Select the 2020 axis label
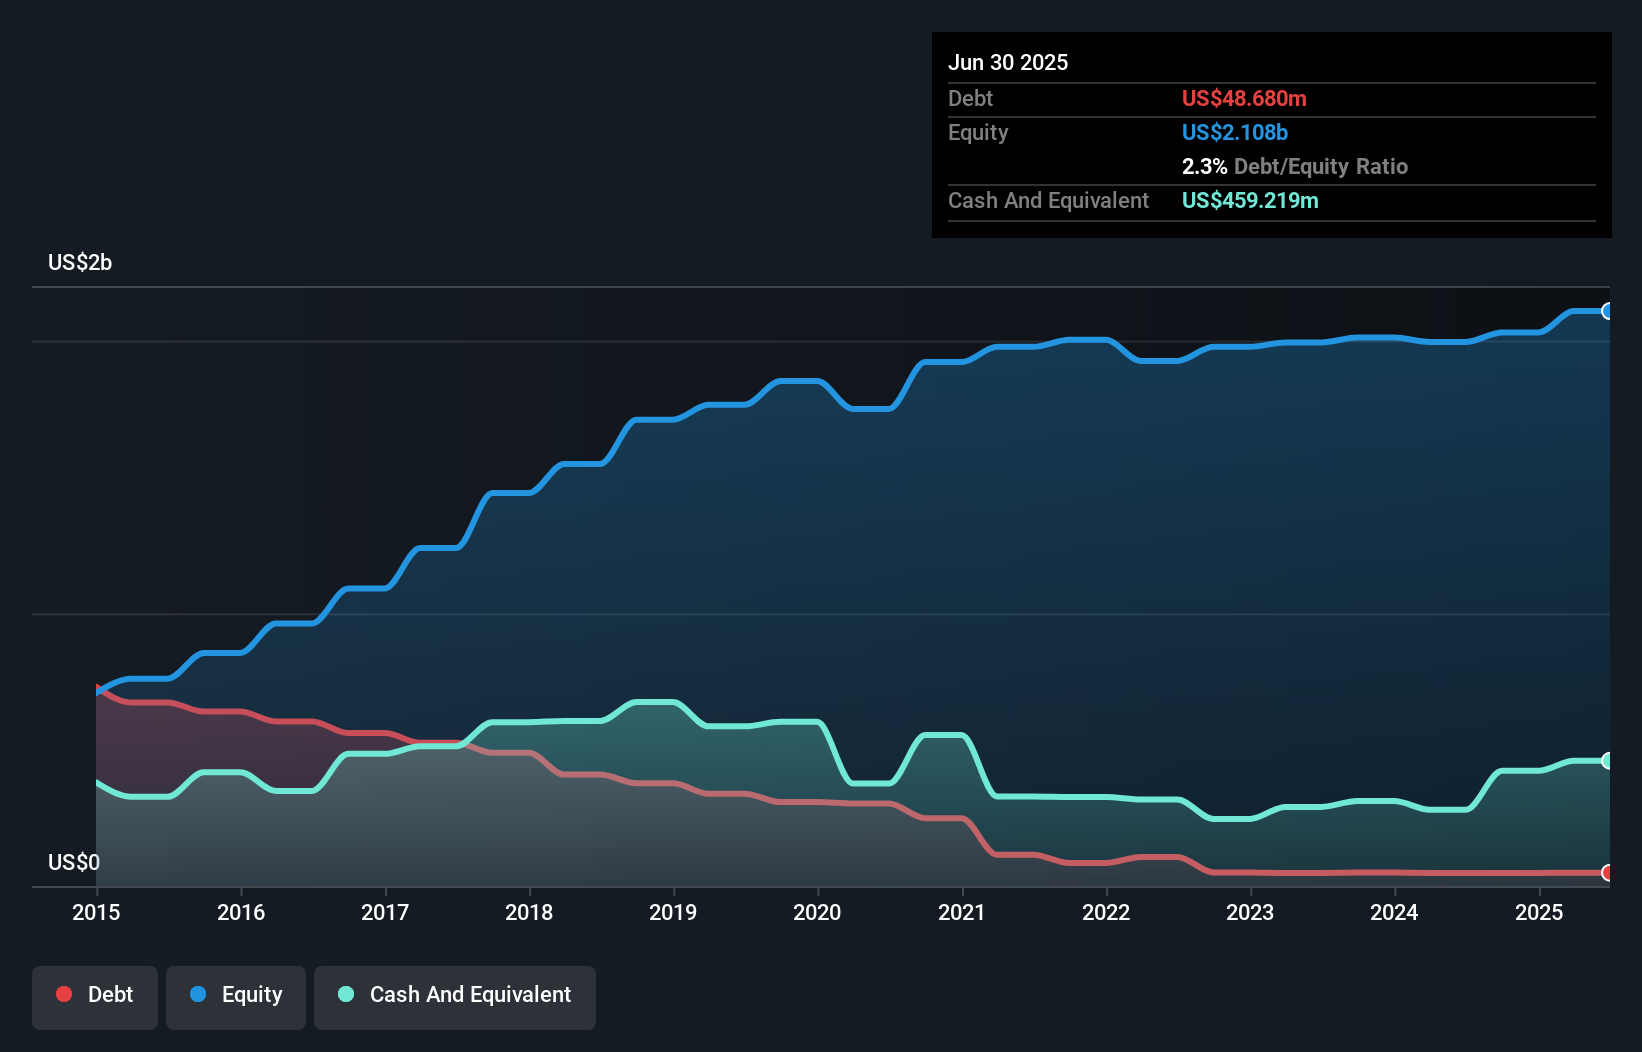Image resolution: width=1642 pixels, height=1052 pixels. (x=817, y=912)
